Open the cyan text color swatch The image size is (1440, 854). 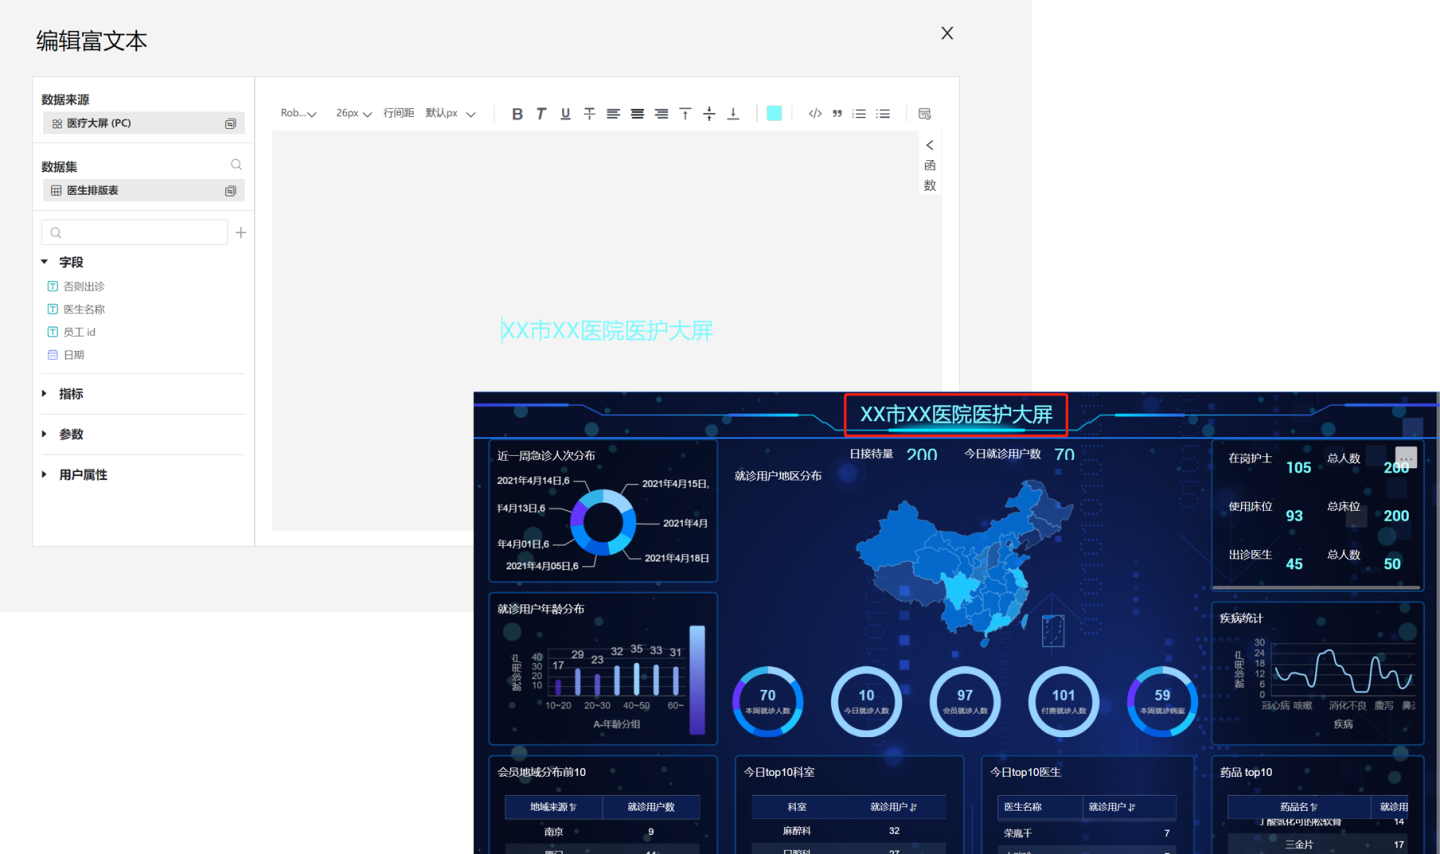(x=774, y=114)
